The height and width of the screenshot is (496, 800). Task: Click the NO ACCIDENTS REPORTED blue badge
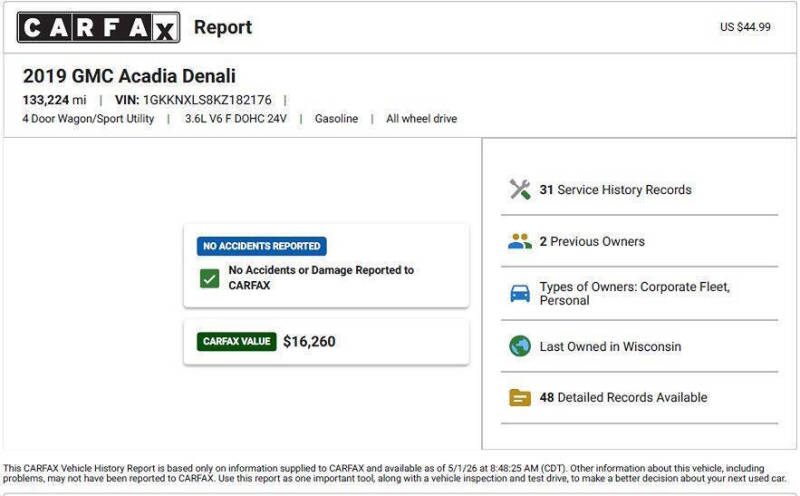tap(262, 246)
